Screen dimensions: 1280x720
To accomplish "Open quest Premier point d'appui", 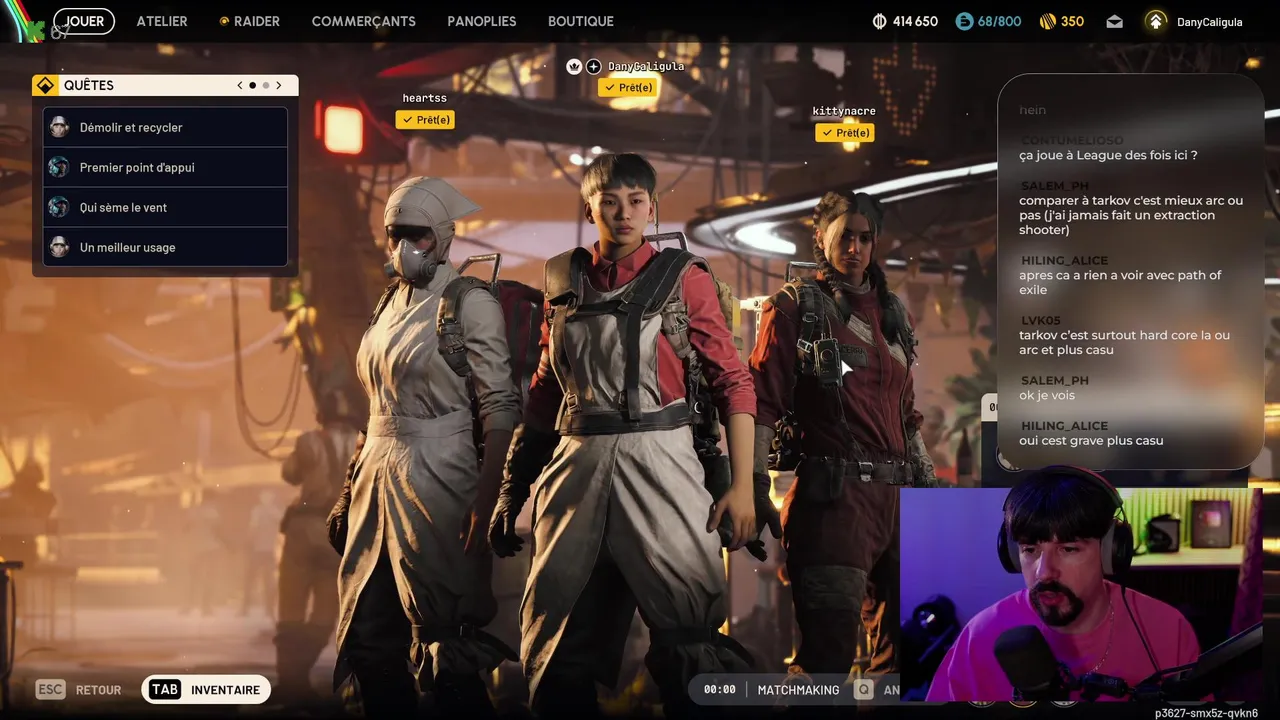I will click(165, 167).
